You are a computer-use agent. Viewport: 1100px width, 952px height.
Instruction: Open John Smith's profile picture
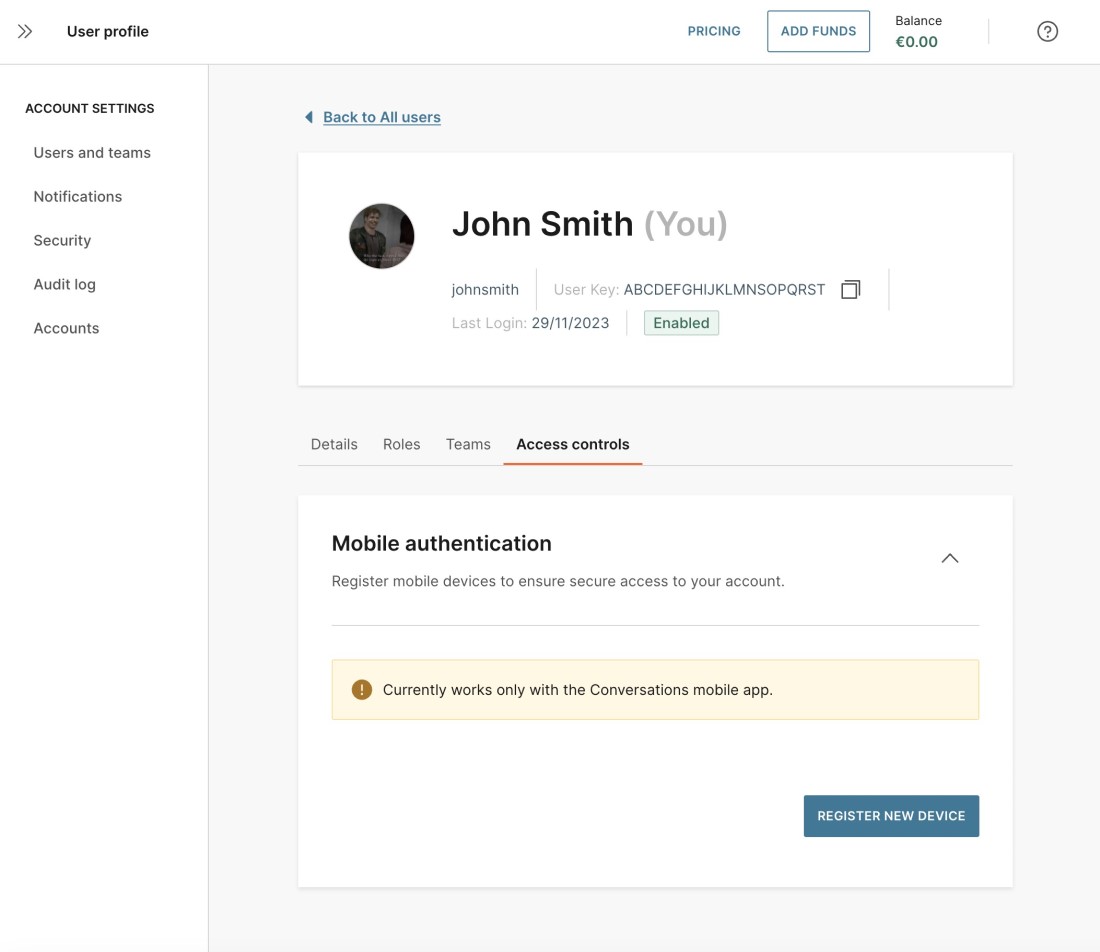click(x=382, y=236)
